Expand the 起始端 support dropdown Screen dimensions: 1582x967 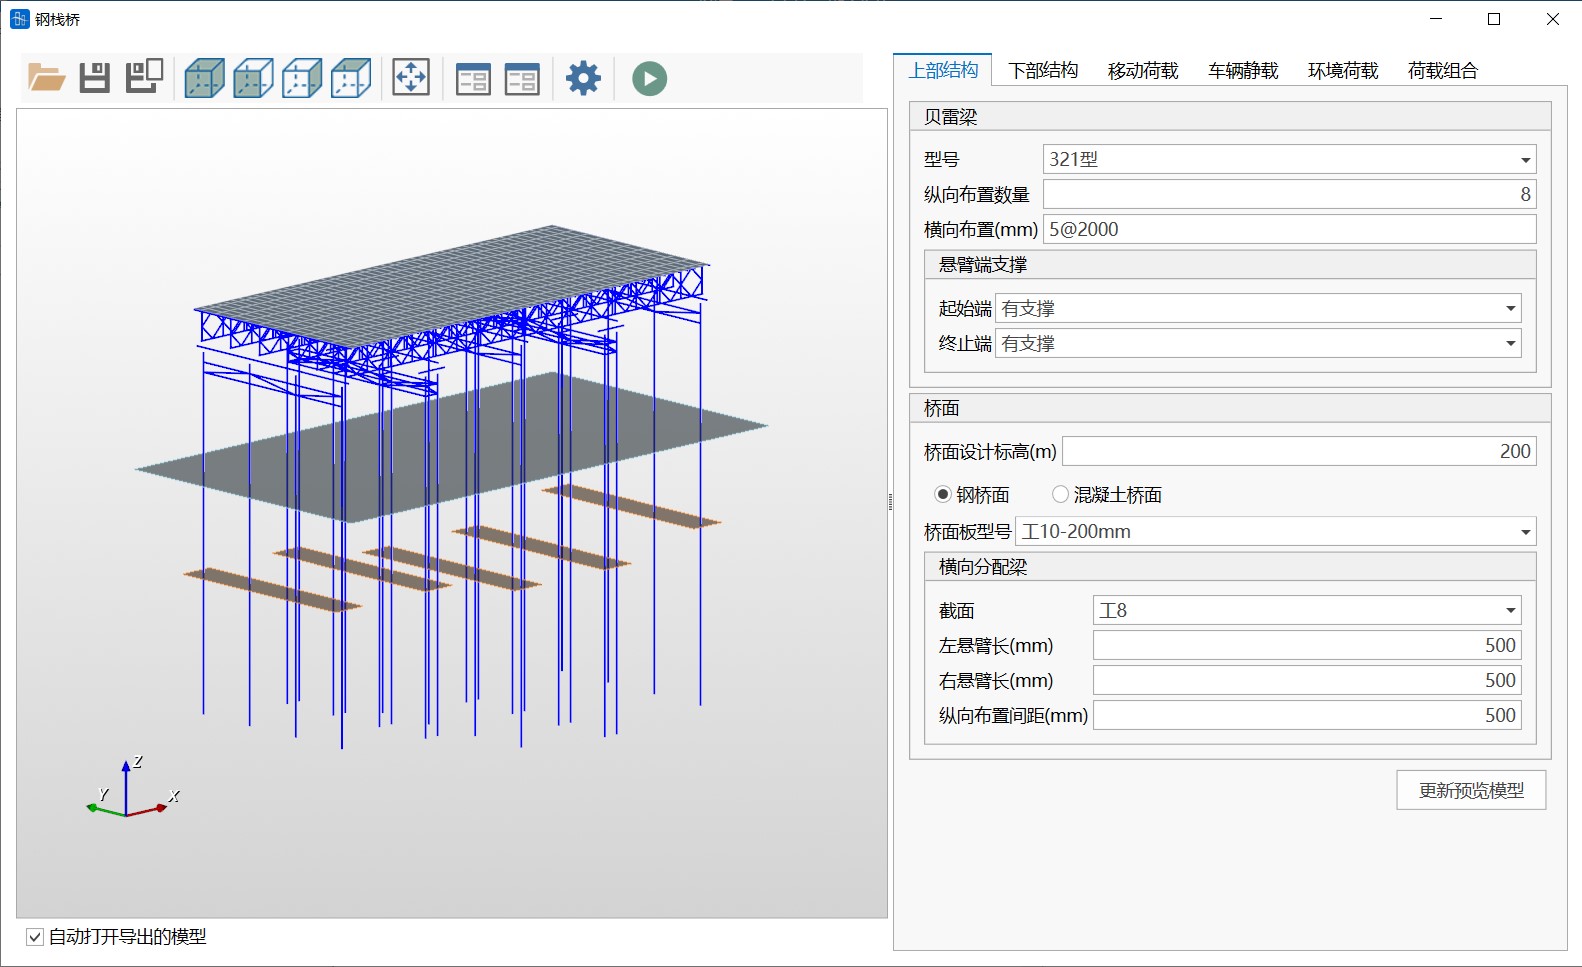(1258, 308)
